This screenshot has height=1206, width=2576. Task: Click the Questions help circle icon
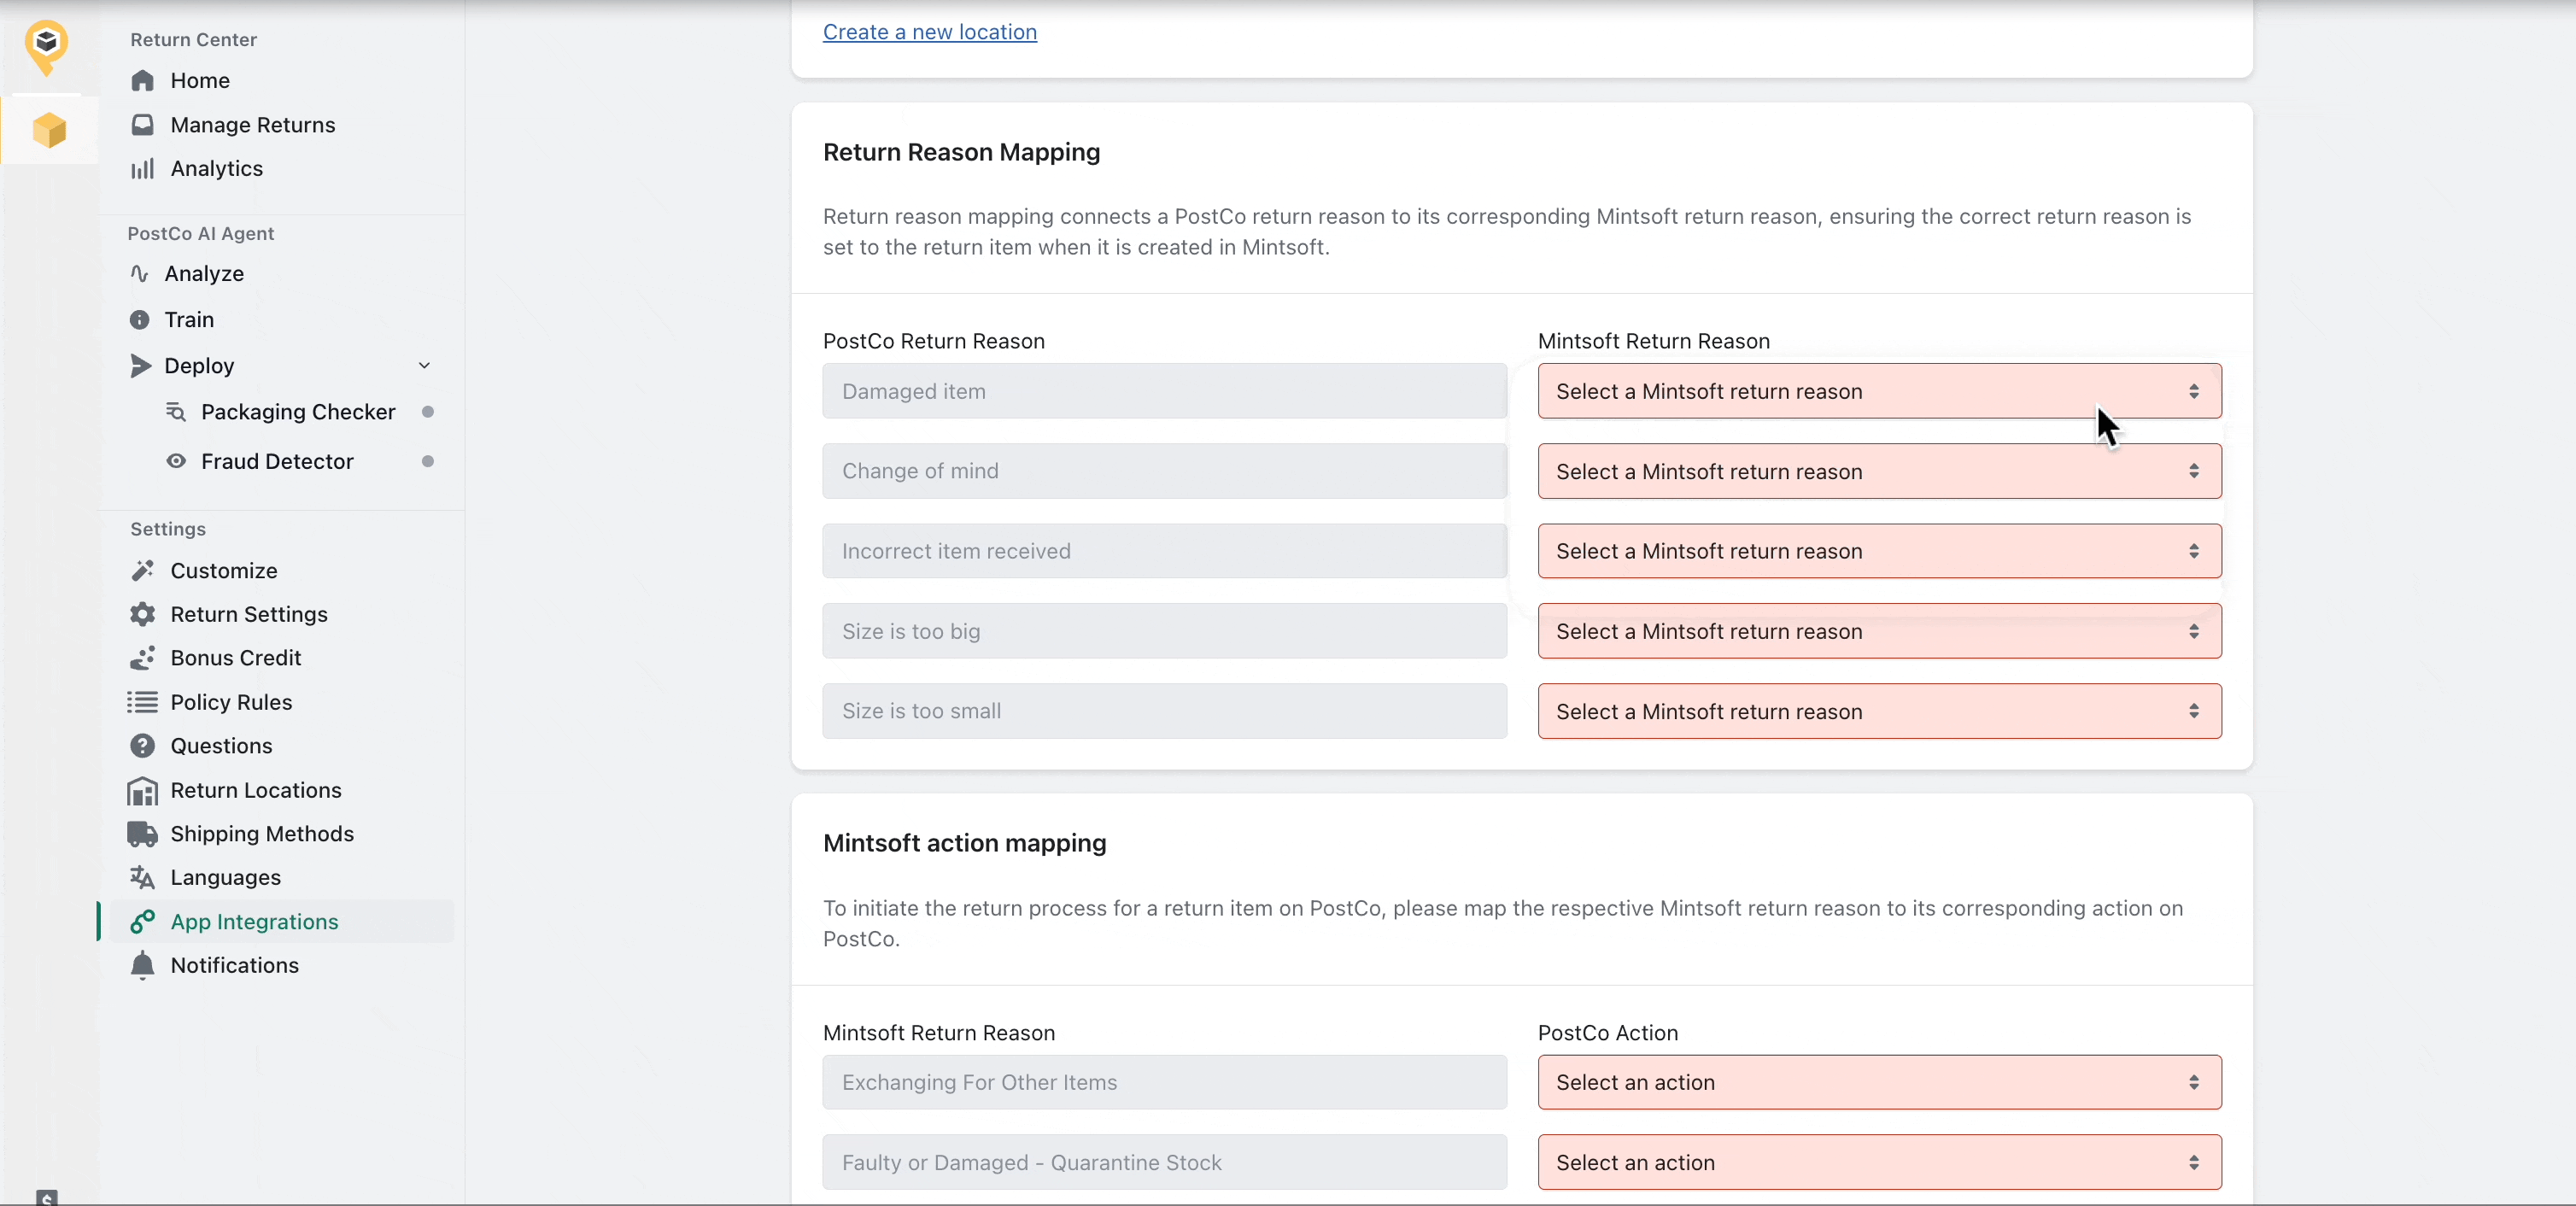pos(143,746)
